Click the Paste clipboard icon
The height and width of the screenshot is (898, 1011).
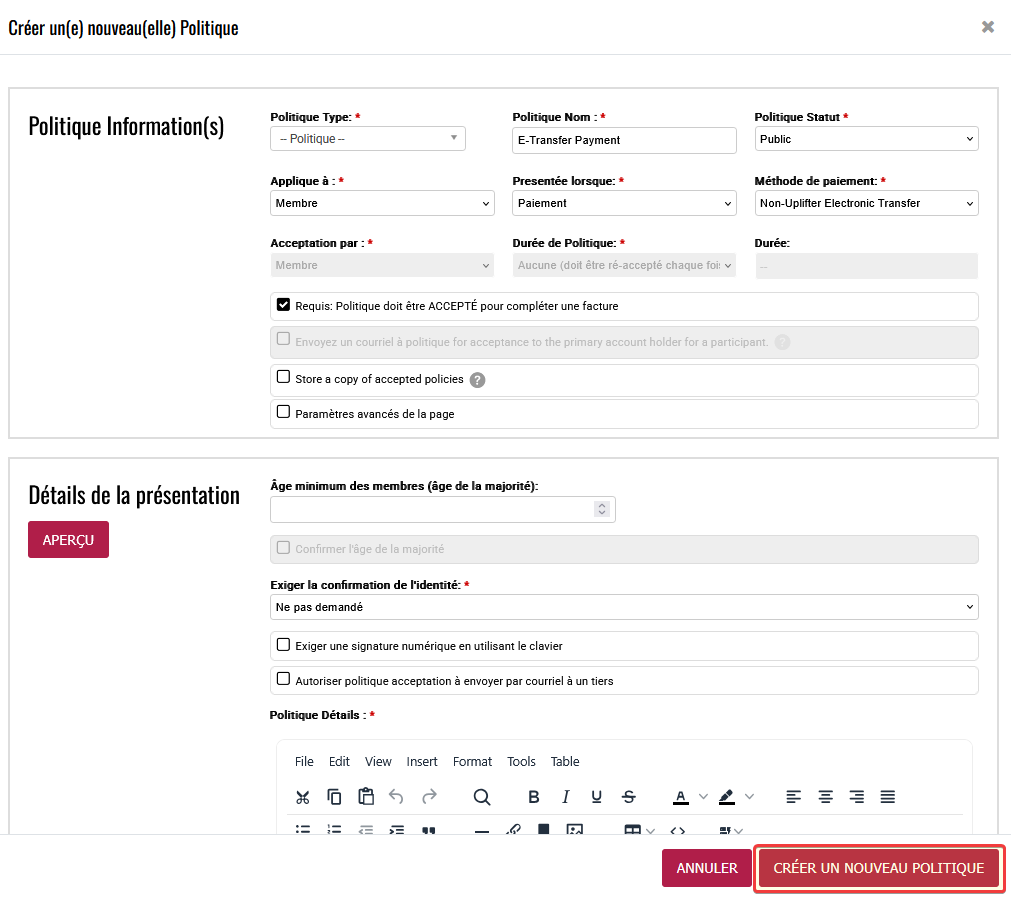tap(366, 797)
